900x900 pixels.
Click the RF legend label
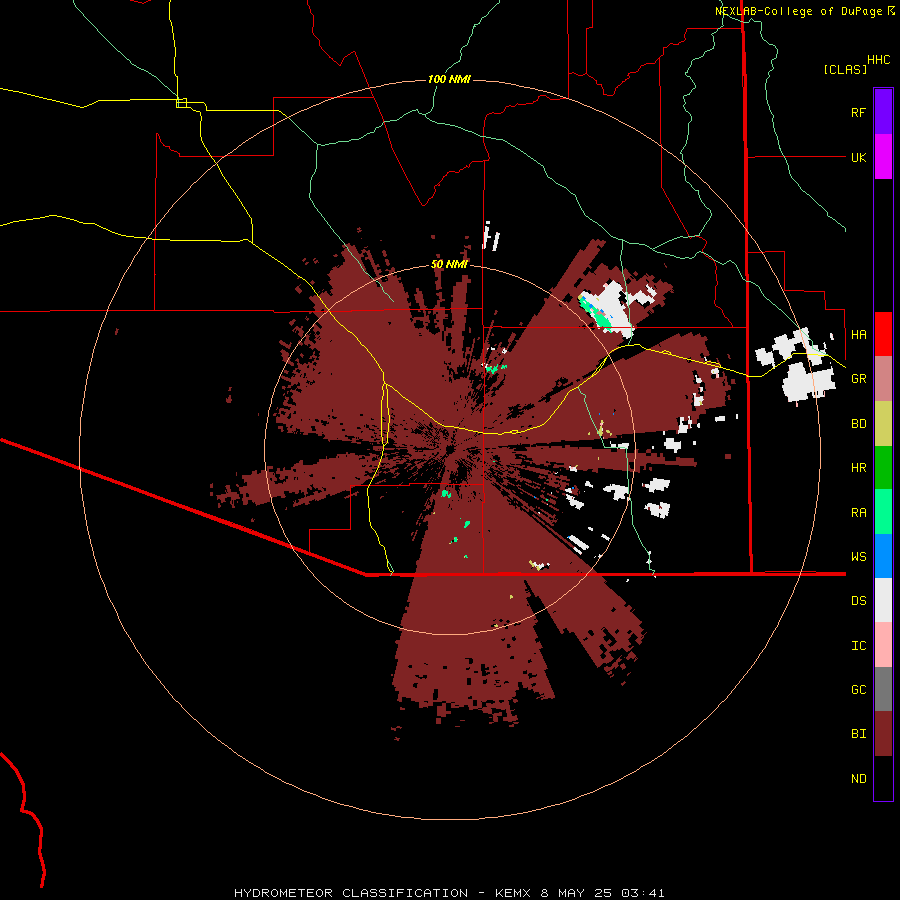[x=858, y=112]
